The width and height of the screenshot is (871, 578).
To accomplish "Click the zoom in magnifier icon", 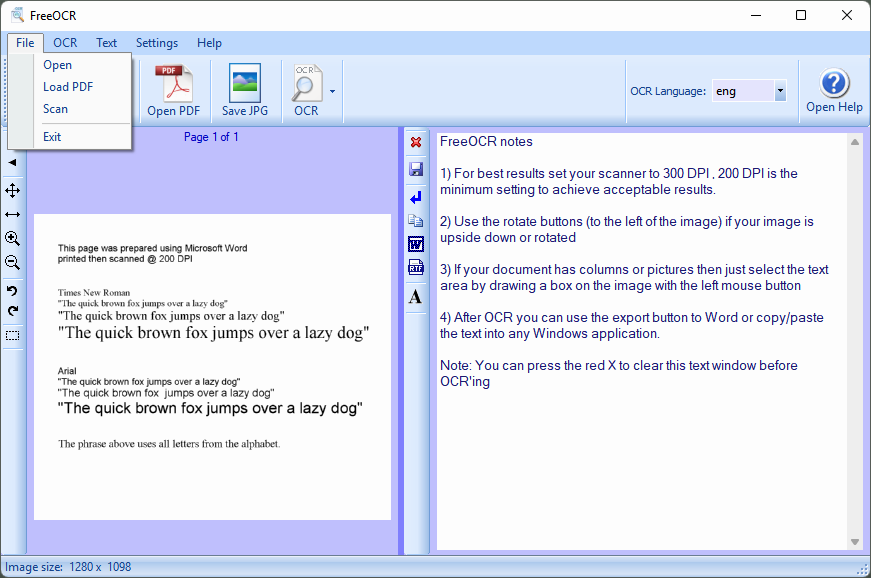I will [12, 238].
